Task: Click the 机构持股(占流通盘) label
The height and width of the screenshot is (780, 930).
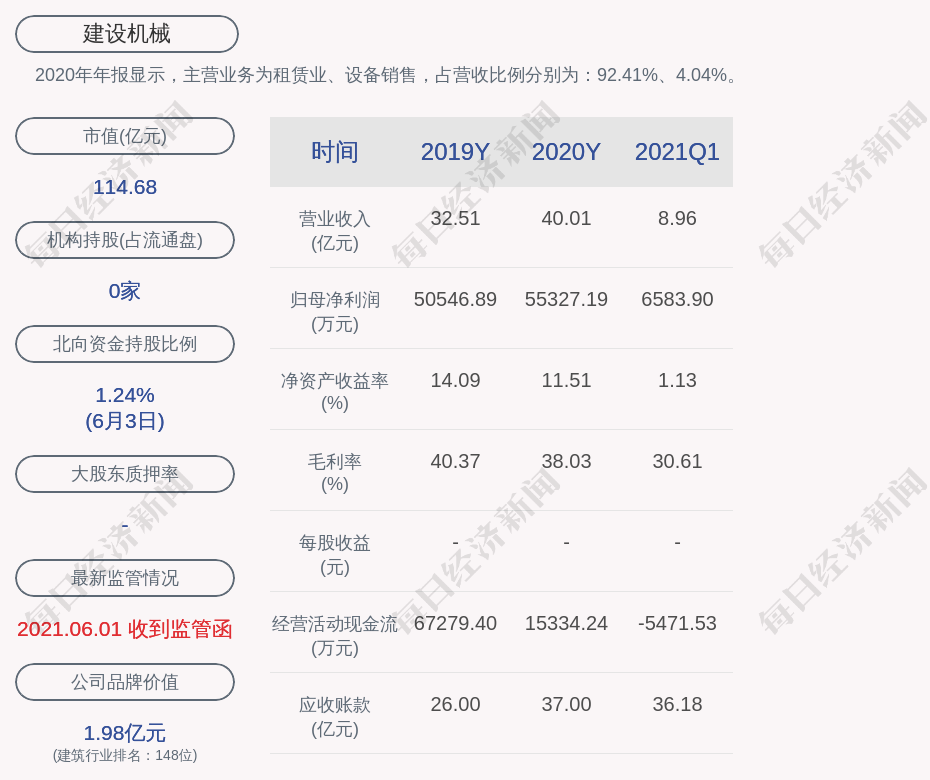Action: point(125,240)
